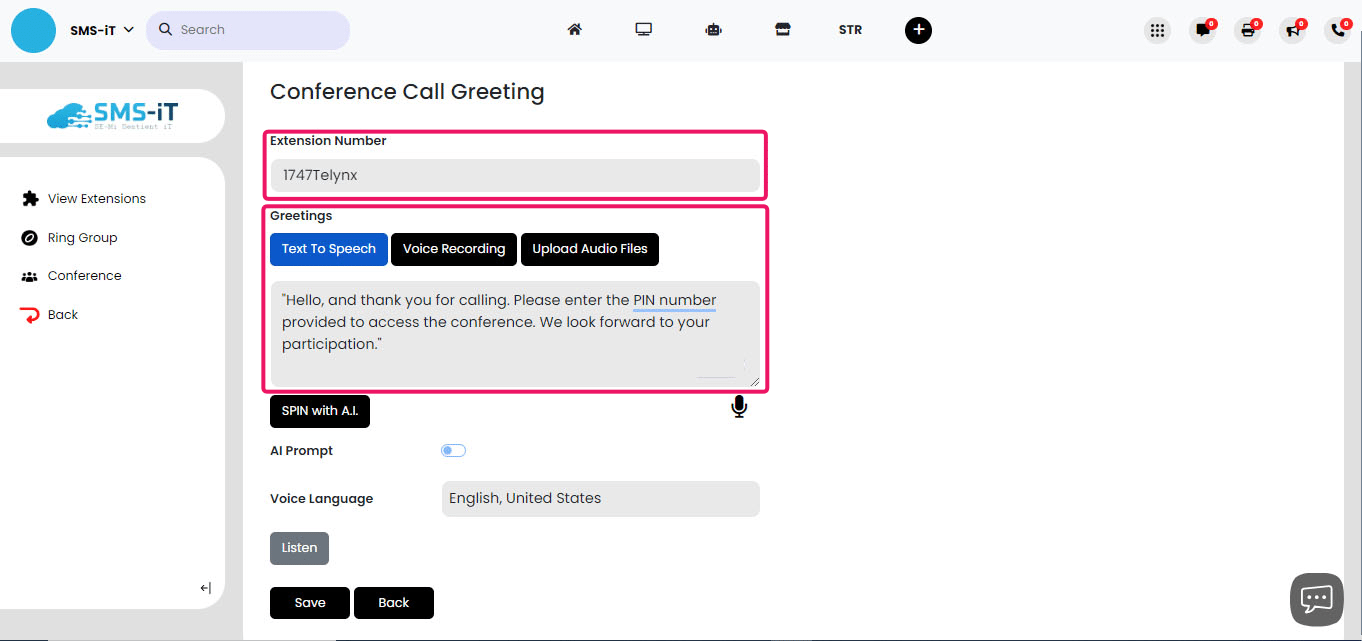
Task: Open the SMS-iT workspace dropdown
Action: pyautogui.click(x=101, y=30)
